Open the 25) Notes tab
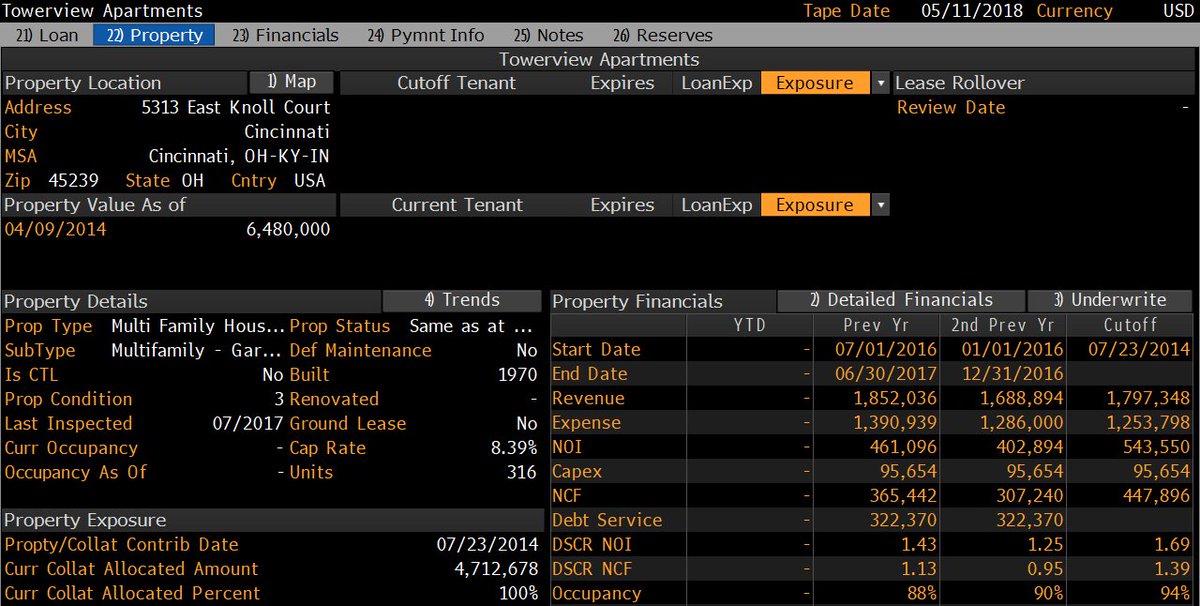 548,35
